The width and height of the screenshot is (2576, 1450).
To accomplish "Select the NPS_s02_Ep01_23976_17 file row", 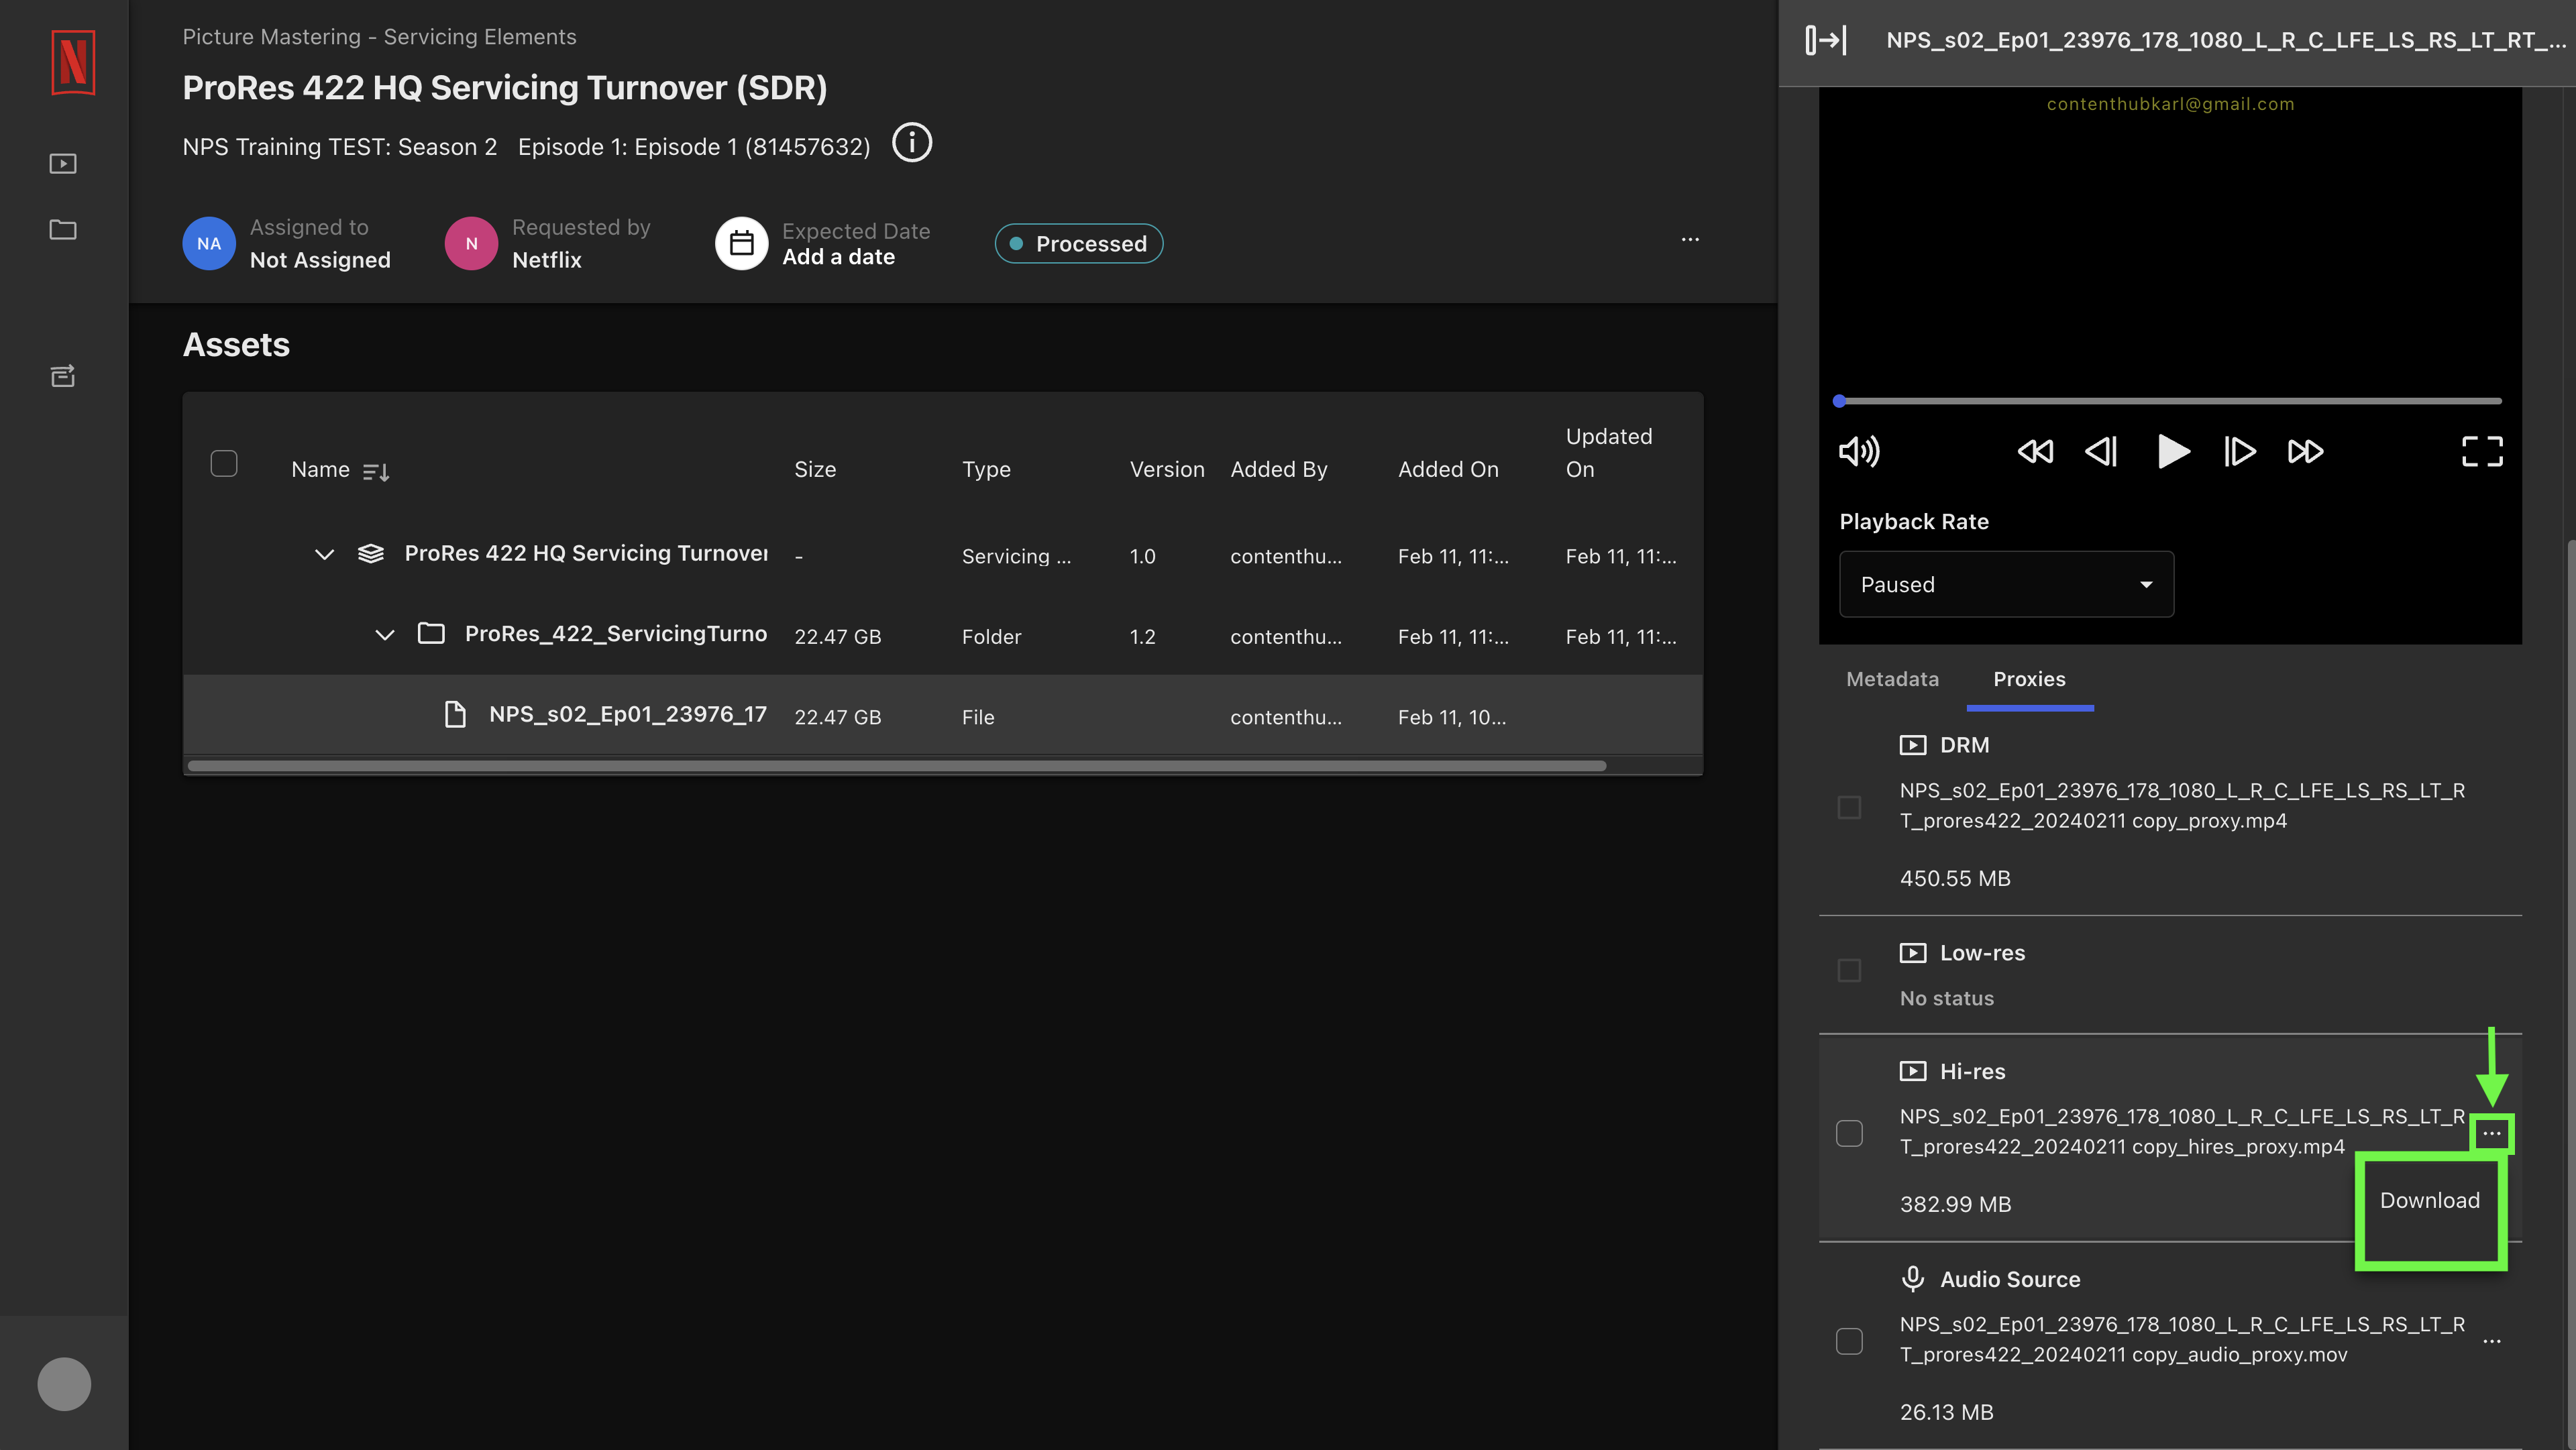I will click(x=942, y=715).
